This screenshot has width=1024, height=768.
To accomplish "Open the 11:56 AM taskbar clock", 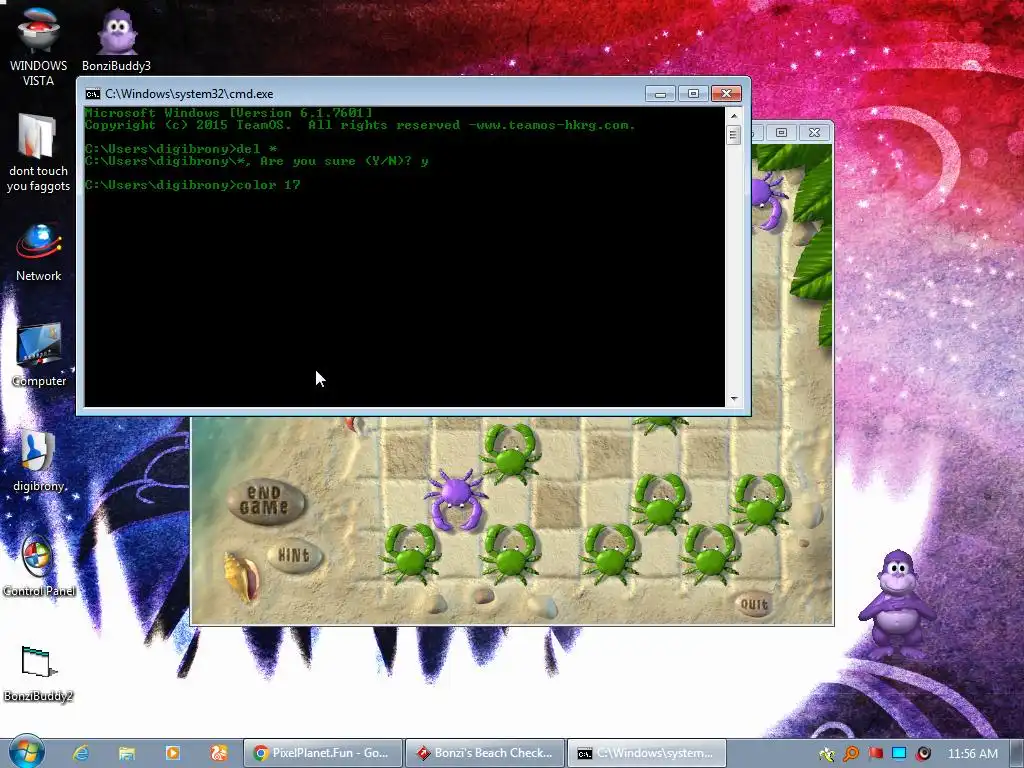I will [x=972, y=754].
